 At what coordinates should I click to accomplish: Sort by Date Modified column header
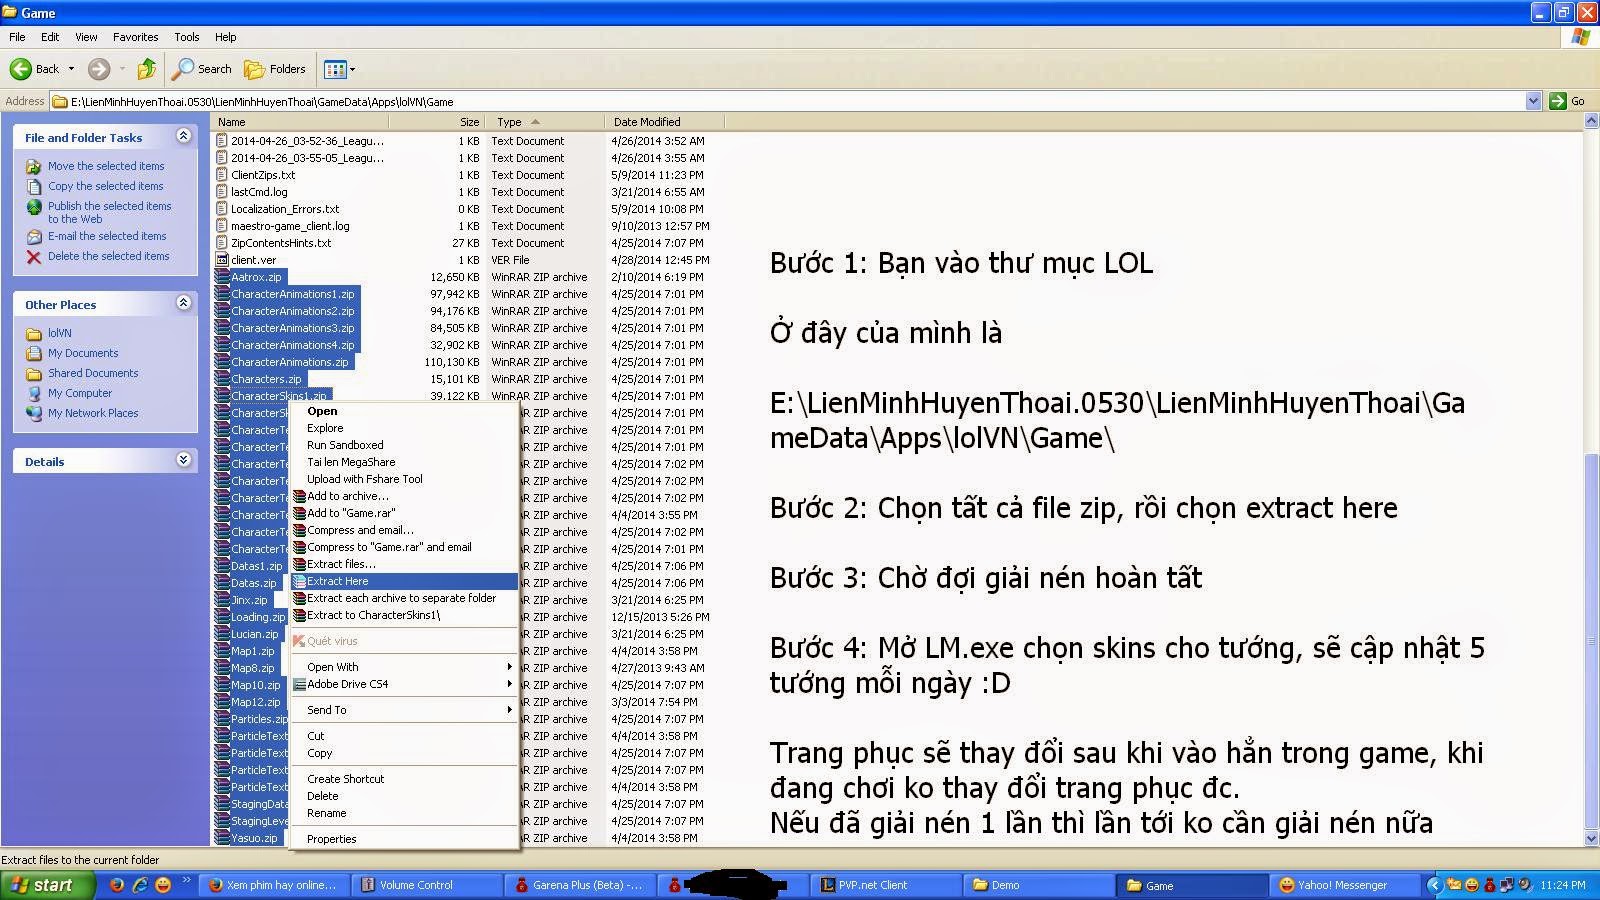(664, 122)
